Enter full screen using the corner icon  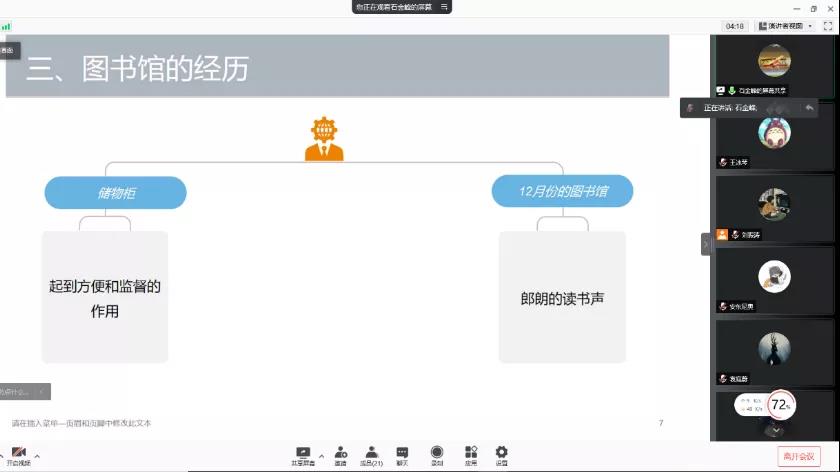[826, 25]
